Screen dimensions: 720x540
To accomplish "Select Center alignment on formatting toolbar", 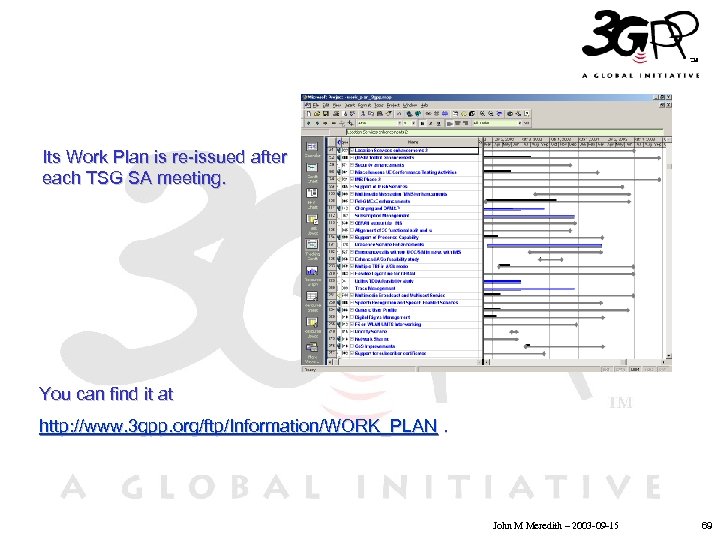I will [457, 123].
